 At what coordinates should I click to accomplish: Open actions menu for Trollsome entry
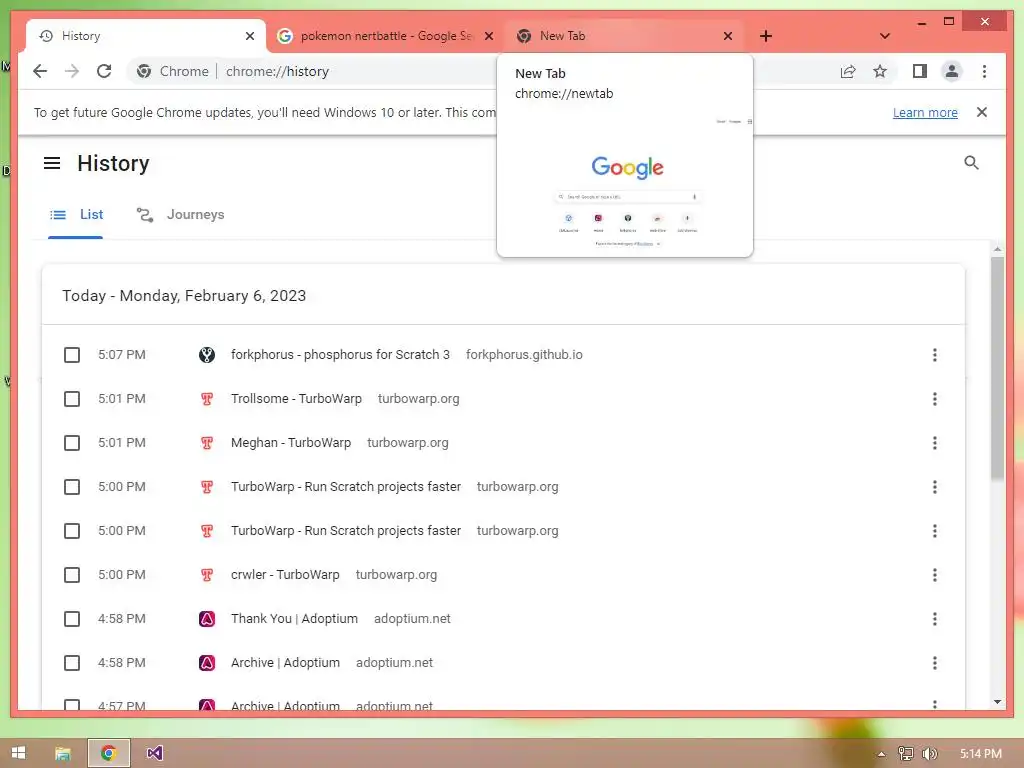click(x=935, y=399)
